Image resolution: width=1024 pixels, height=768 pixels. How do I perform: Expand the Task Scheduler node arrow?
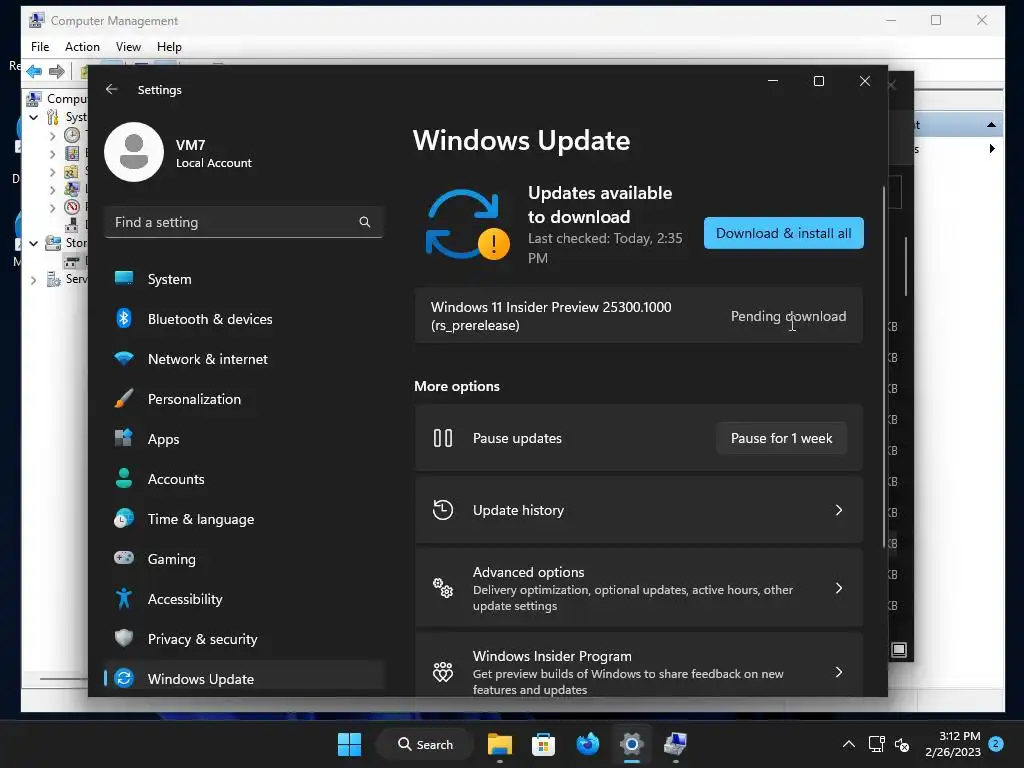pos(53,136)
